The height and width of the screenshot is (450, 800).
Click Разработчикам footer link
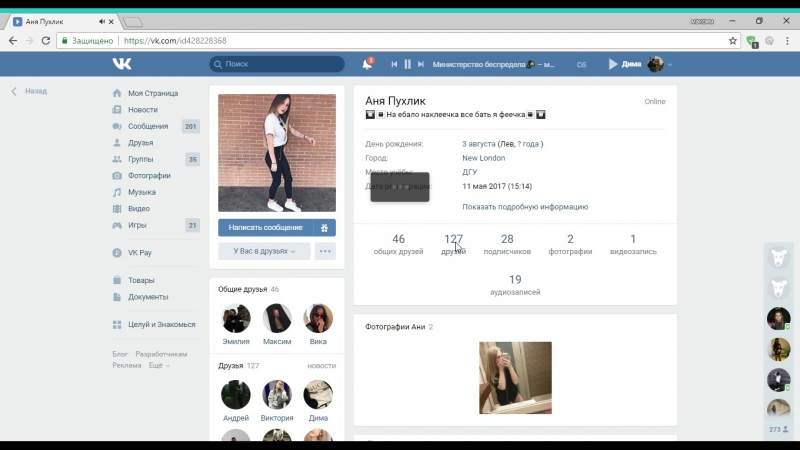(x=161, y=354)
